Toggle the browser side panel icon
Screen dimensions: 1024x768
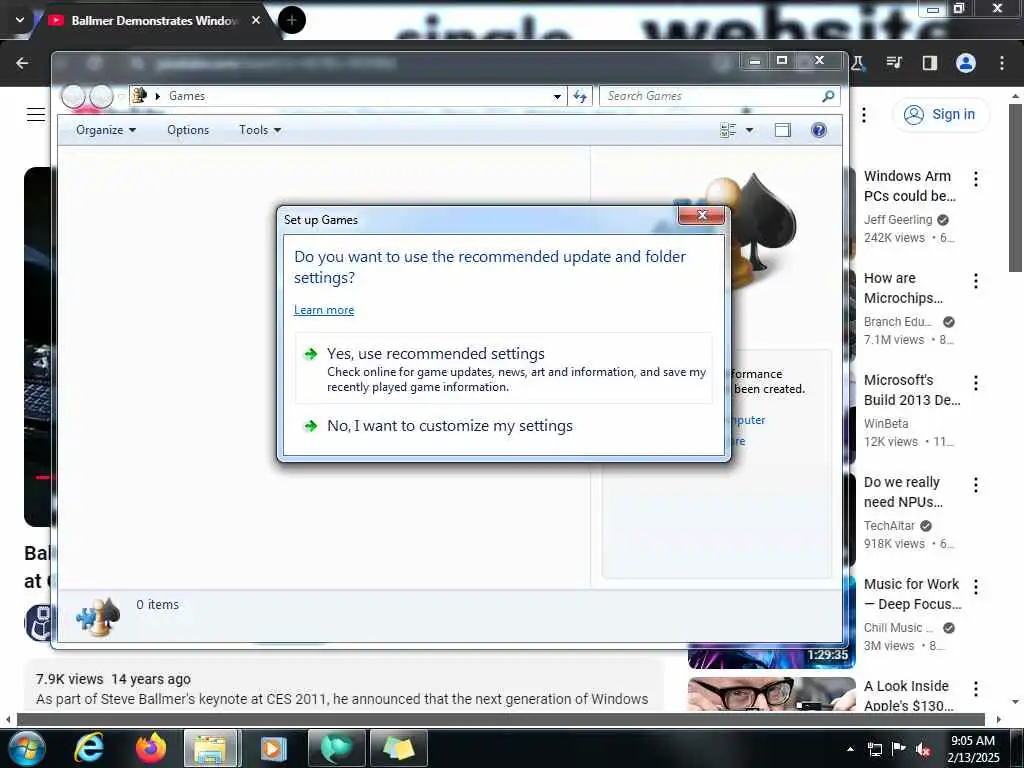tap(930, 63)
